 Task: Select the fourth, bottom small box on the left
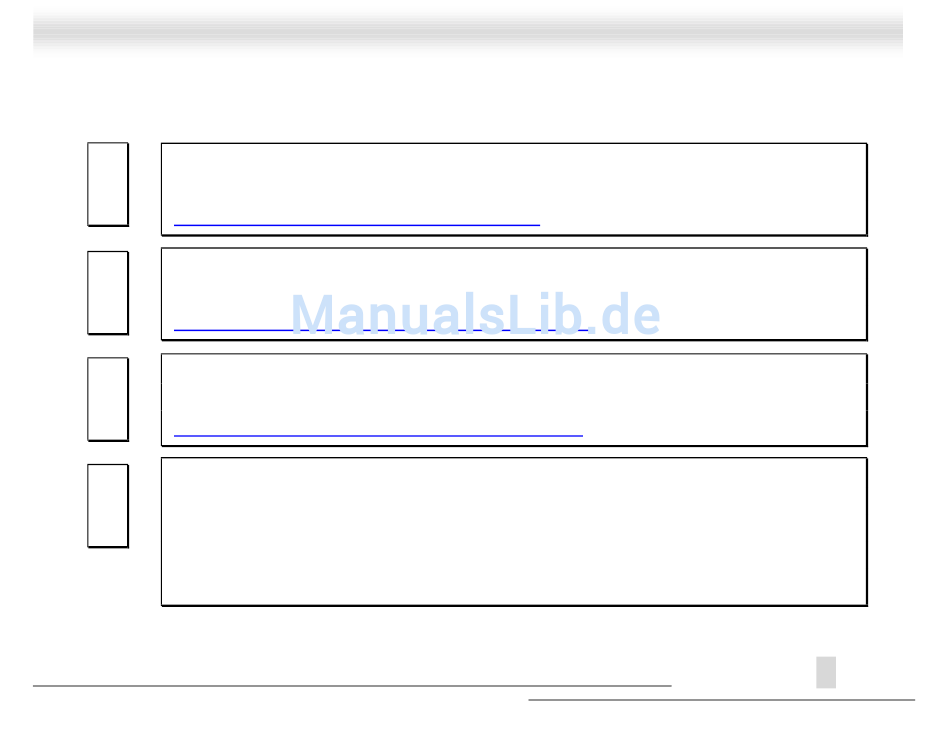tap(107, 505)
